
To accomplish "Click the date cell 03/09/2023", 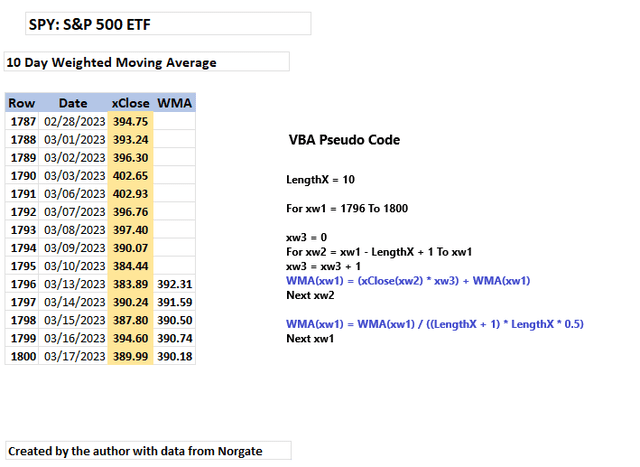I will pyautogui.click(x=74, y=247).
